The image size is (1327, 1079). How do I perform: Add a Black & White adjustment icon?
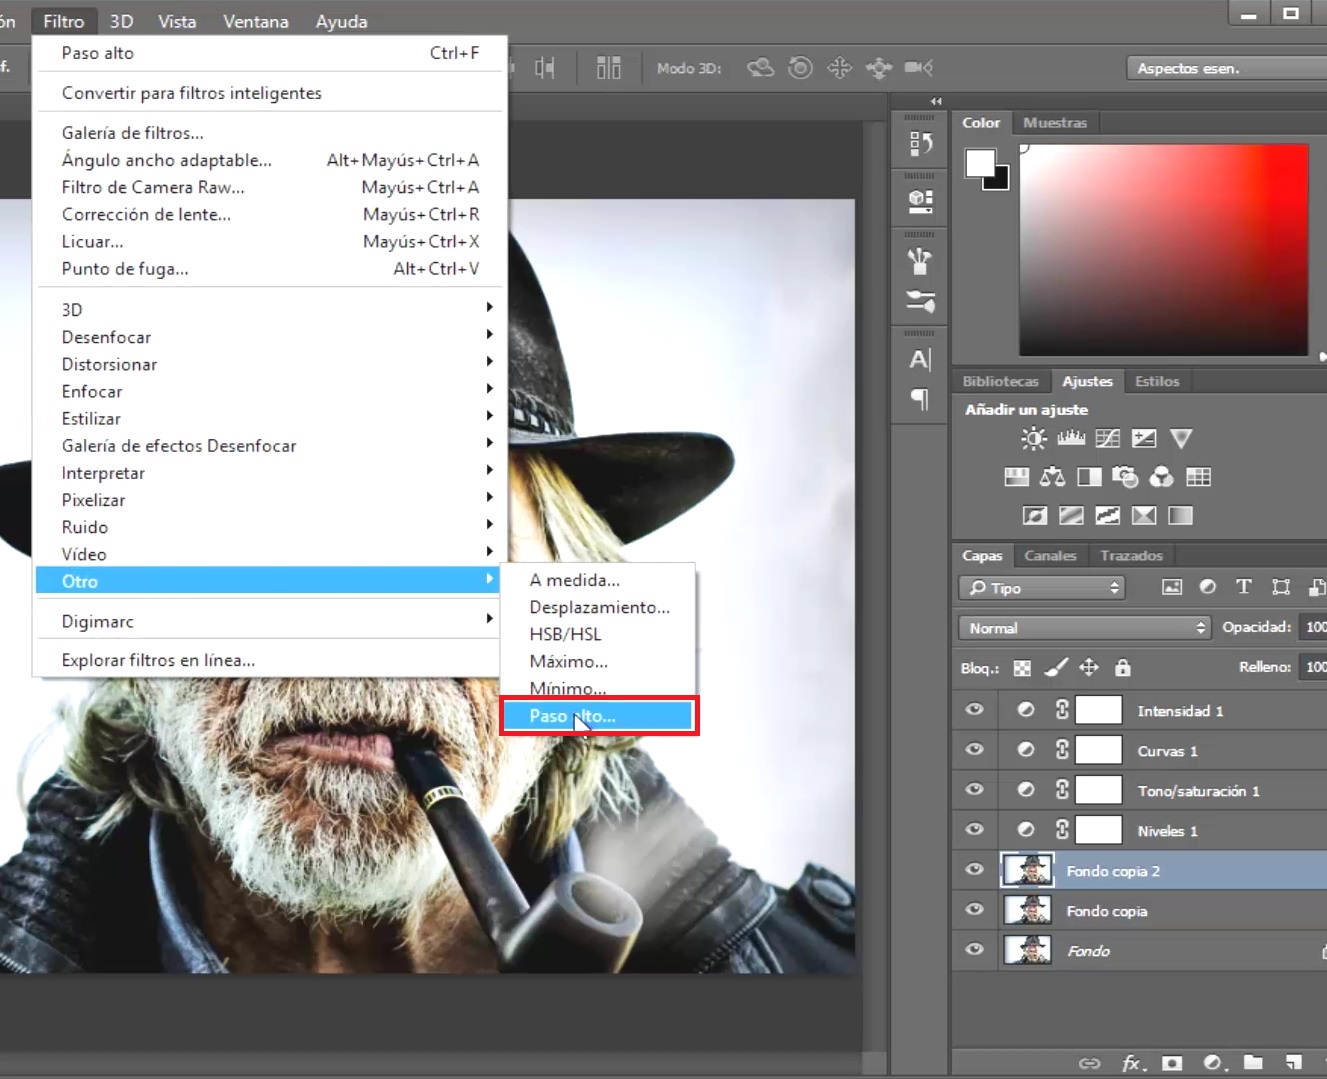tap(1089, 477)
